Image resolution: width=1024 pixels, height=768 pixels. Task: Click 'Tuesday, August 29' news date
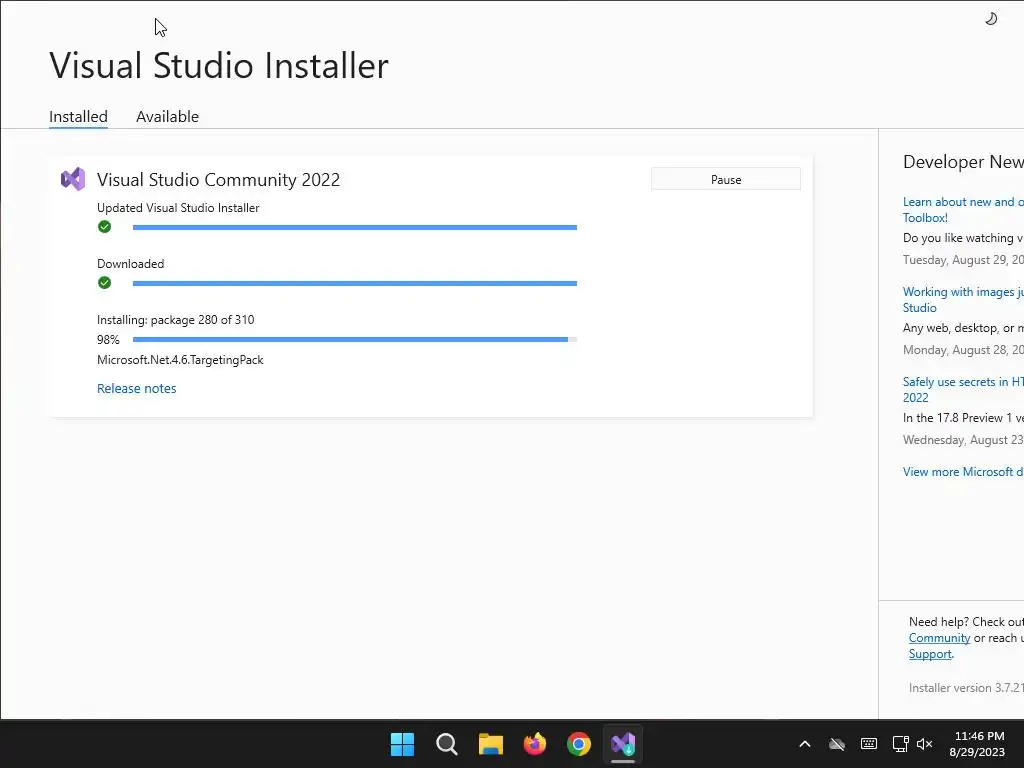(x=963, y=260)
